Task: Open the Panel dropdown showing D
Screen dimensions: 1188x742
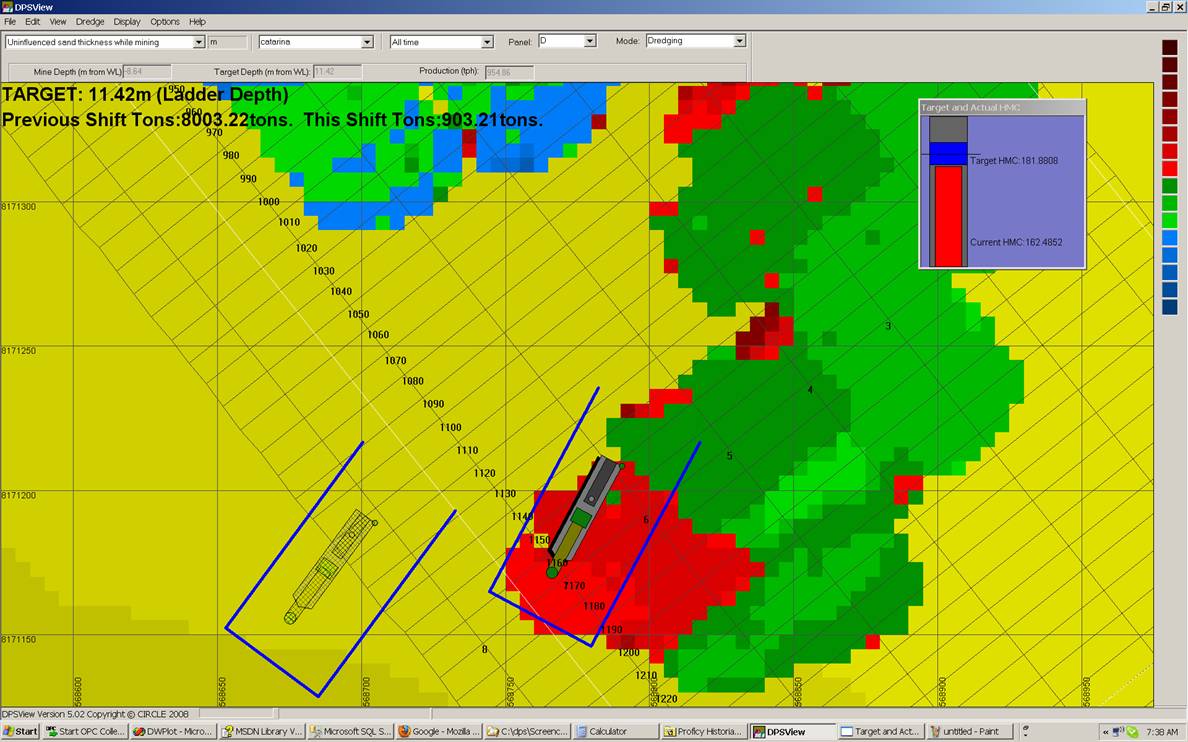Action: click(590, 41)
